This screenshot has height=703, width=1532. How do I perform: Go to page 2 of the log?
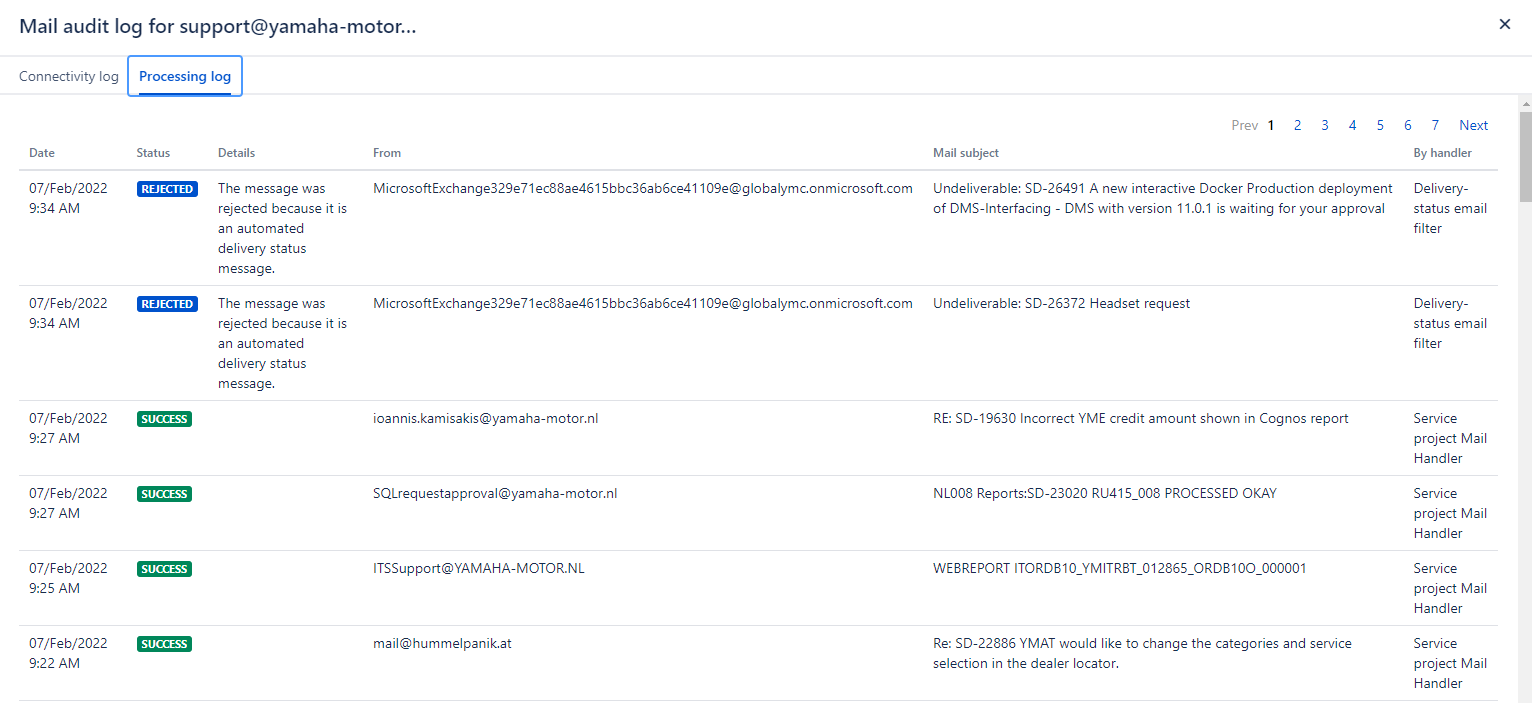coord(1297,125)
